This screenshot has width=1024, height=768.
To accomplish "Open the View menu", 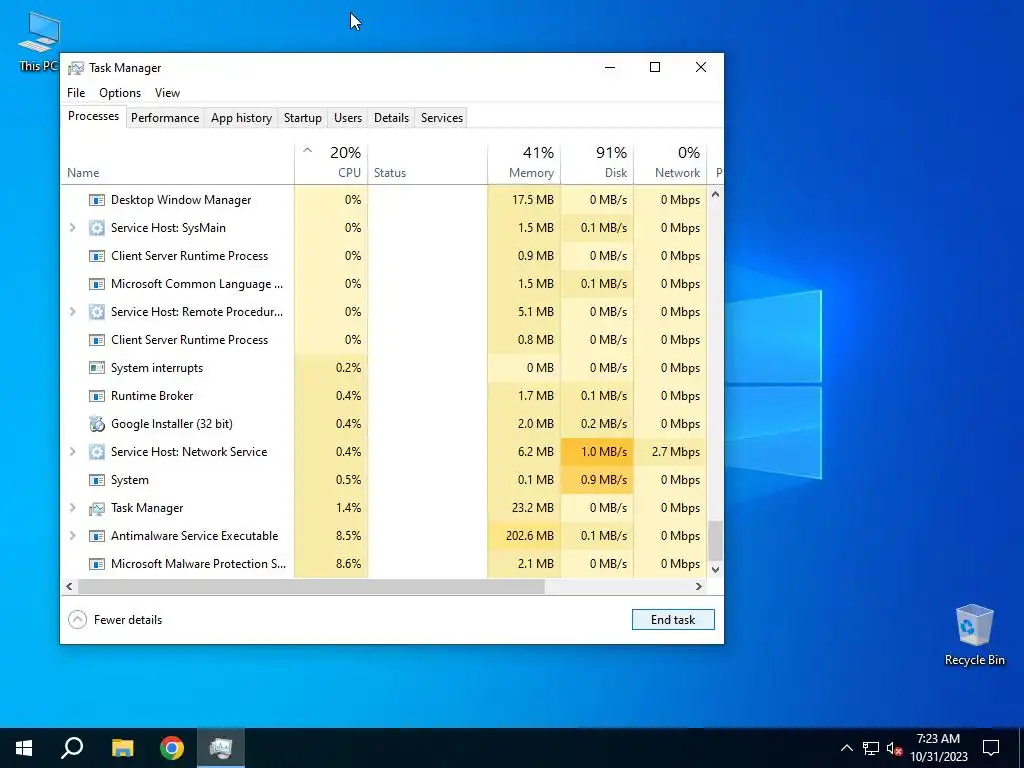I will point(167,93).
